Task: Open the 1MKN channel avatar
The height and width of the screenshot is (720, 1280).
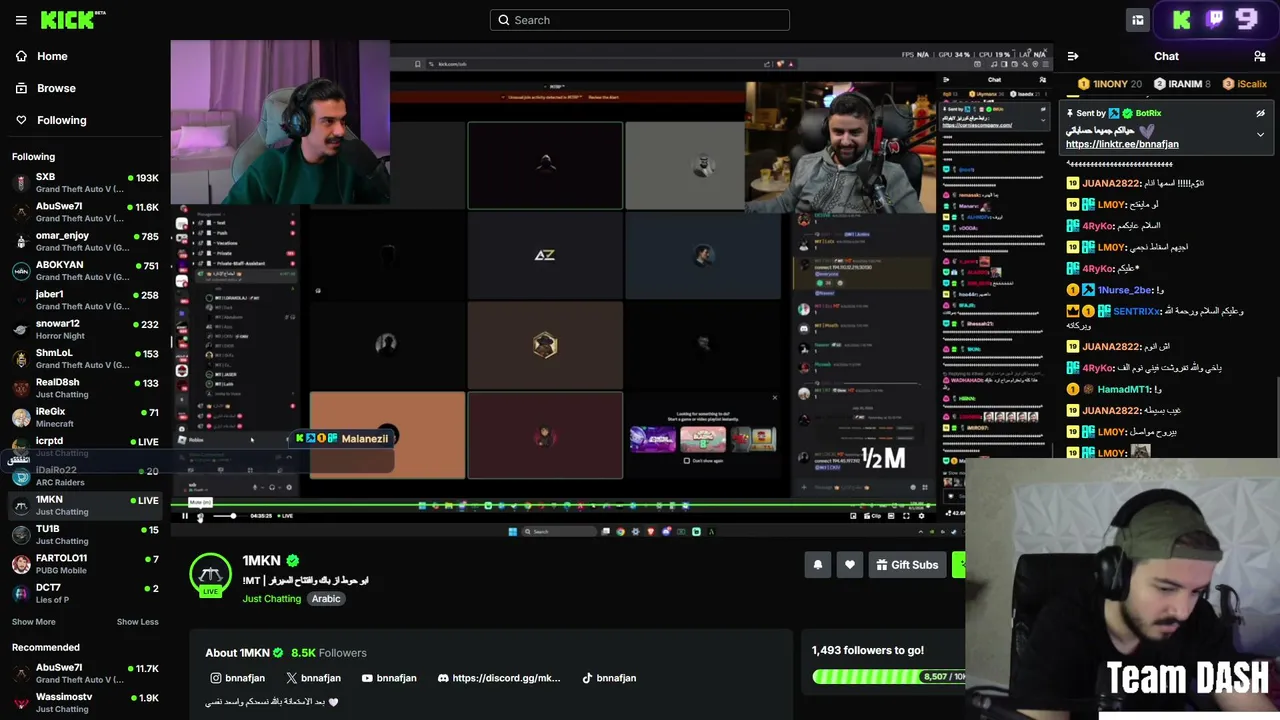Action: [x=210, y=574]
